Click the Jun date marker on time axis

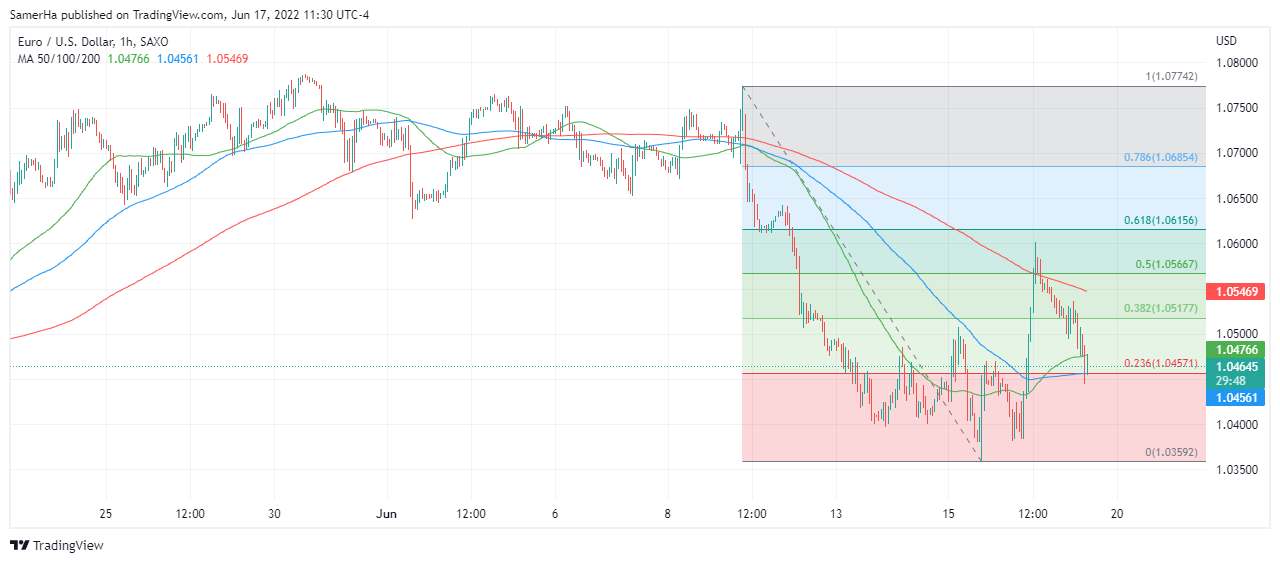click(386, 514)
